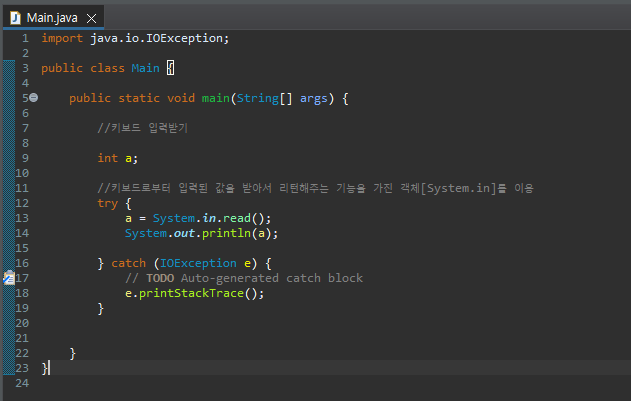Viewport: 631px width, 401px height.
Task: Click 'System' on line 13
Action: [174, 218]
